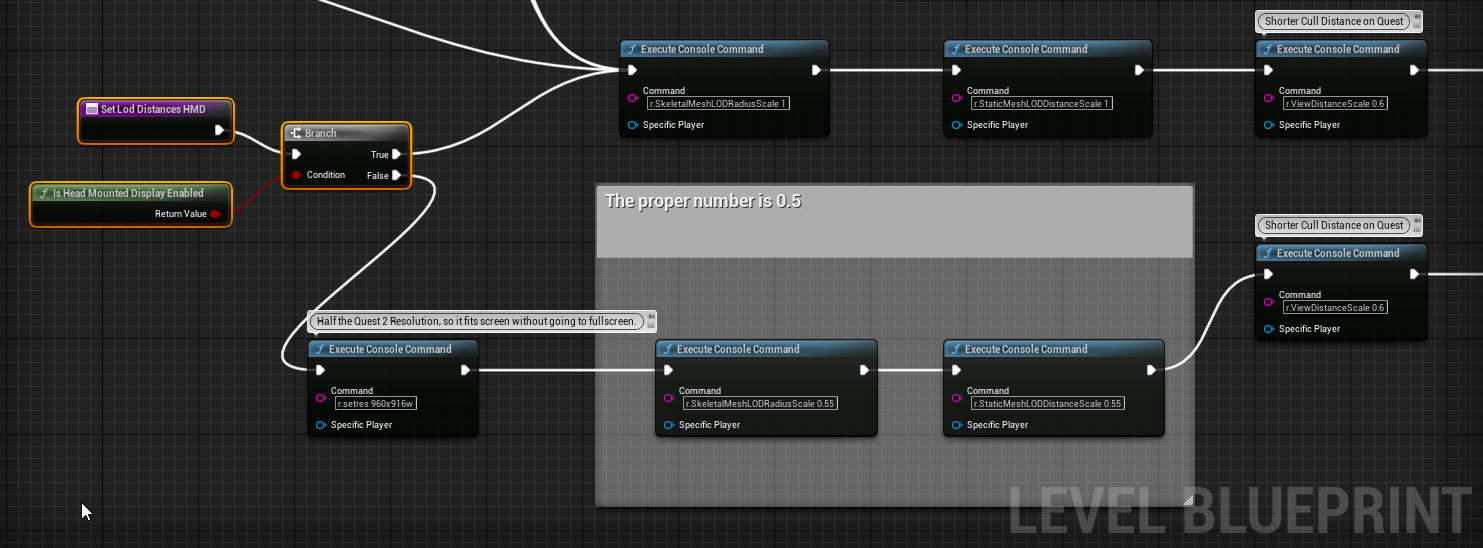This screenshot has width=1483, height=548.
Task: Click the Branch node's False output pin
Action: 397,175
